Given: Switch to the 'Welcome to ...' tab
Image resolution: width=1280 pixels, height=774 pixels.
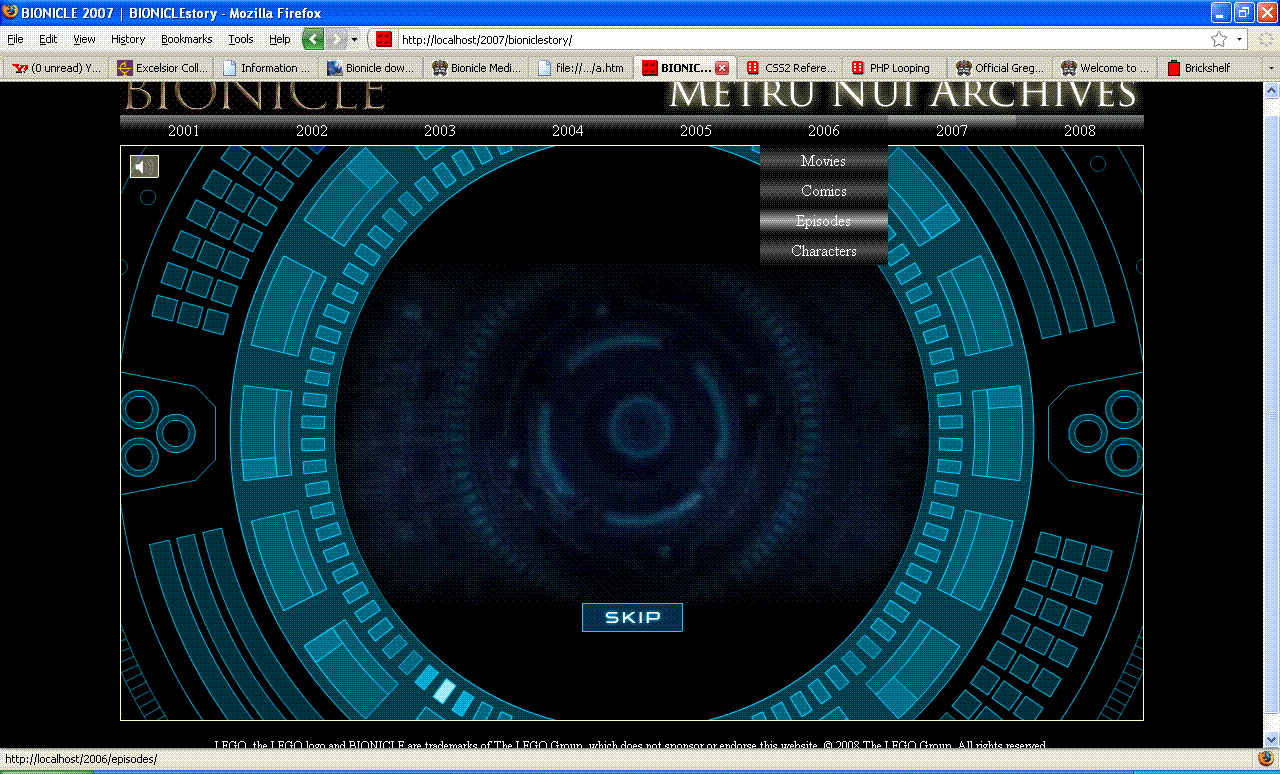Looking at the screenshot, I should coord(1105,68).
